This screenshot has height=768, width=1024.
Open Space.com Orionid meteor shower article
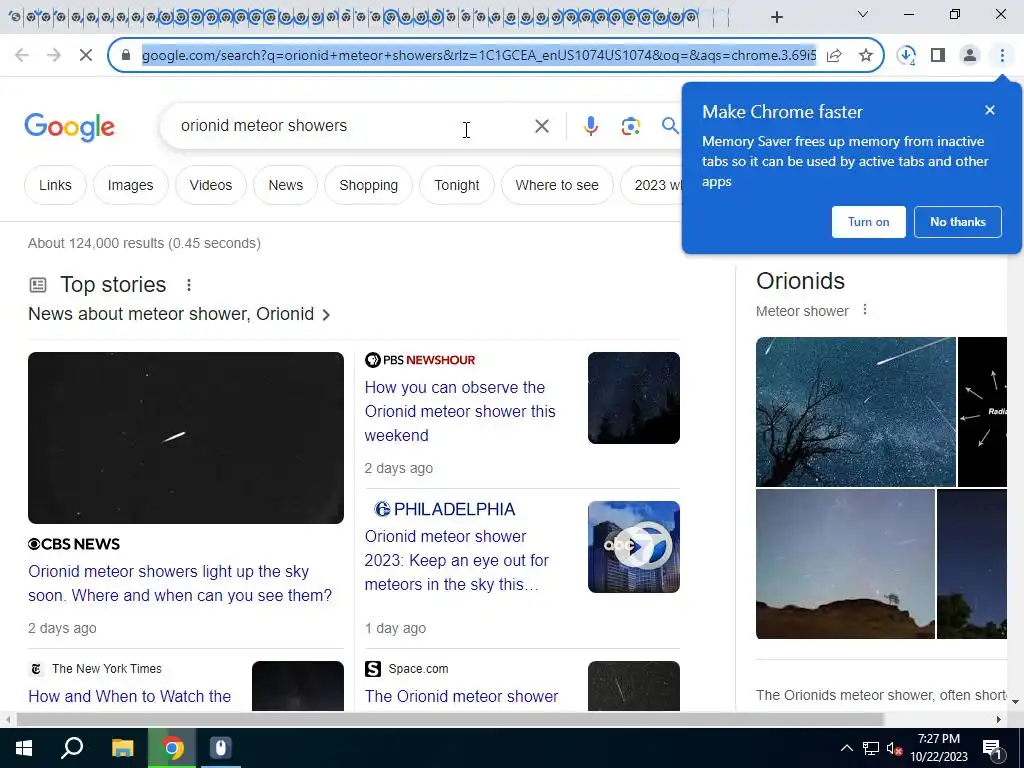(461, 696)
